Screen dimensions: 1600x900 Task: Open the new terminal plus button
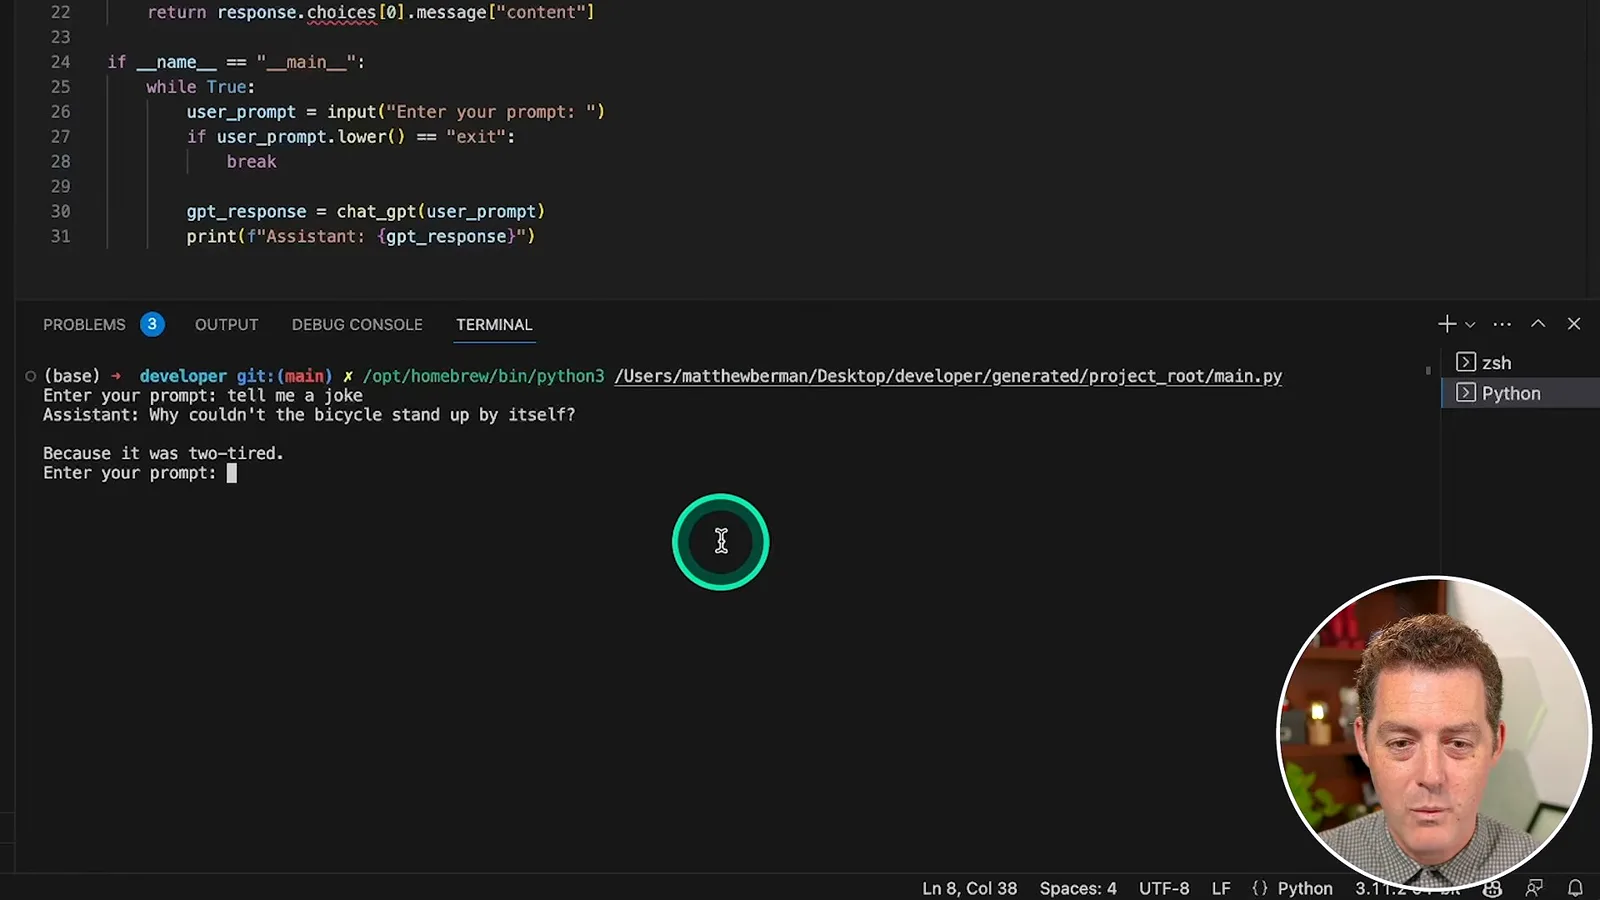click(x=1447, y=324)
